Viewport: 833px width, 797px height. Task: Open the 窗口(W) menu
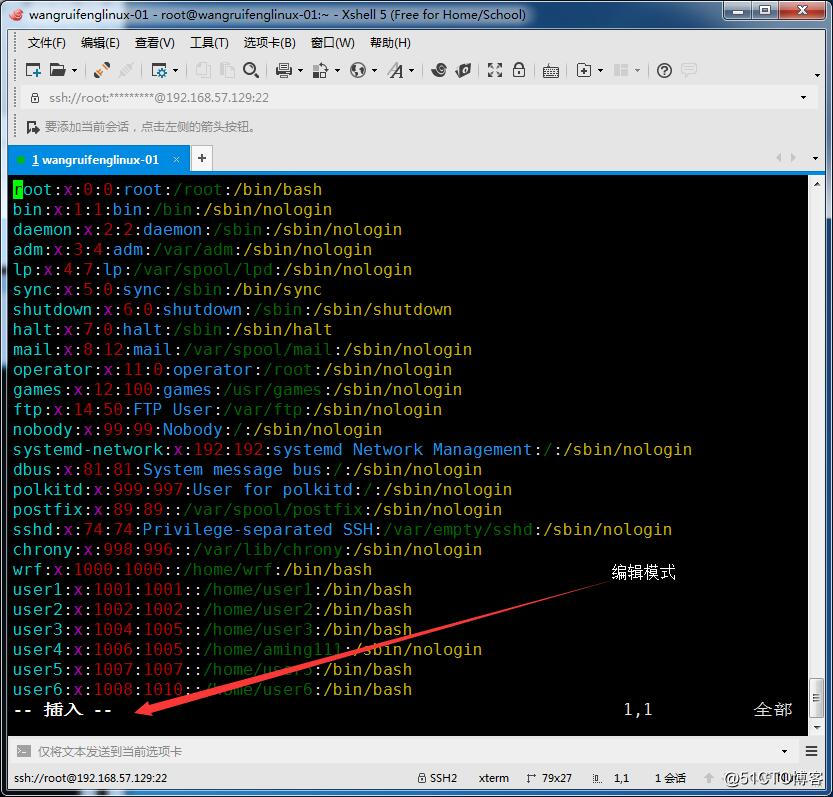tap(333, 43)
